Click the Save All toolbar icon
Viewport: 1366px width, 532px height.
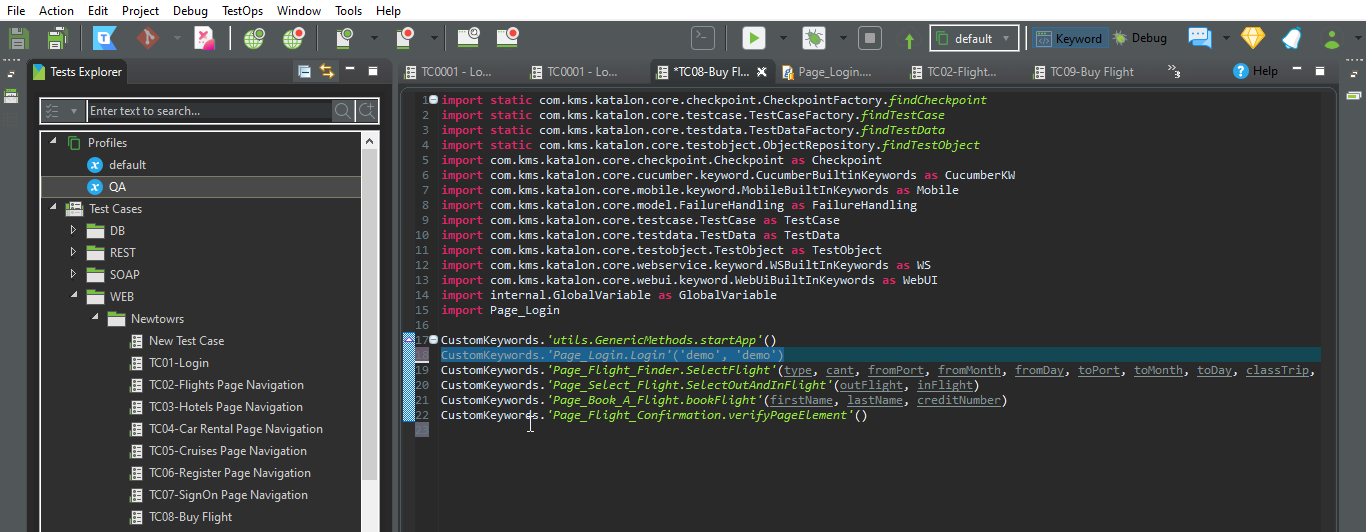pyautogui.click(x=56, y=38)
